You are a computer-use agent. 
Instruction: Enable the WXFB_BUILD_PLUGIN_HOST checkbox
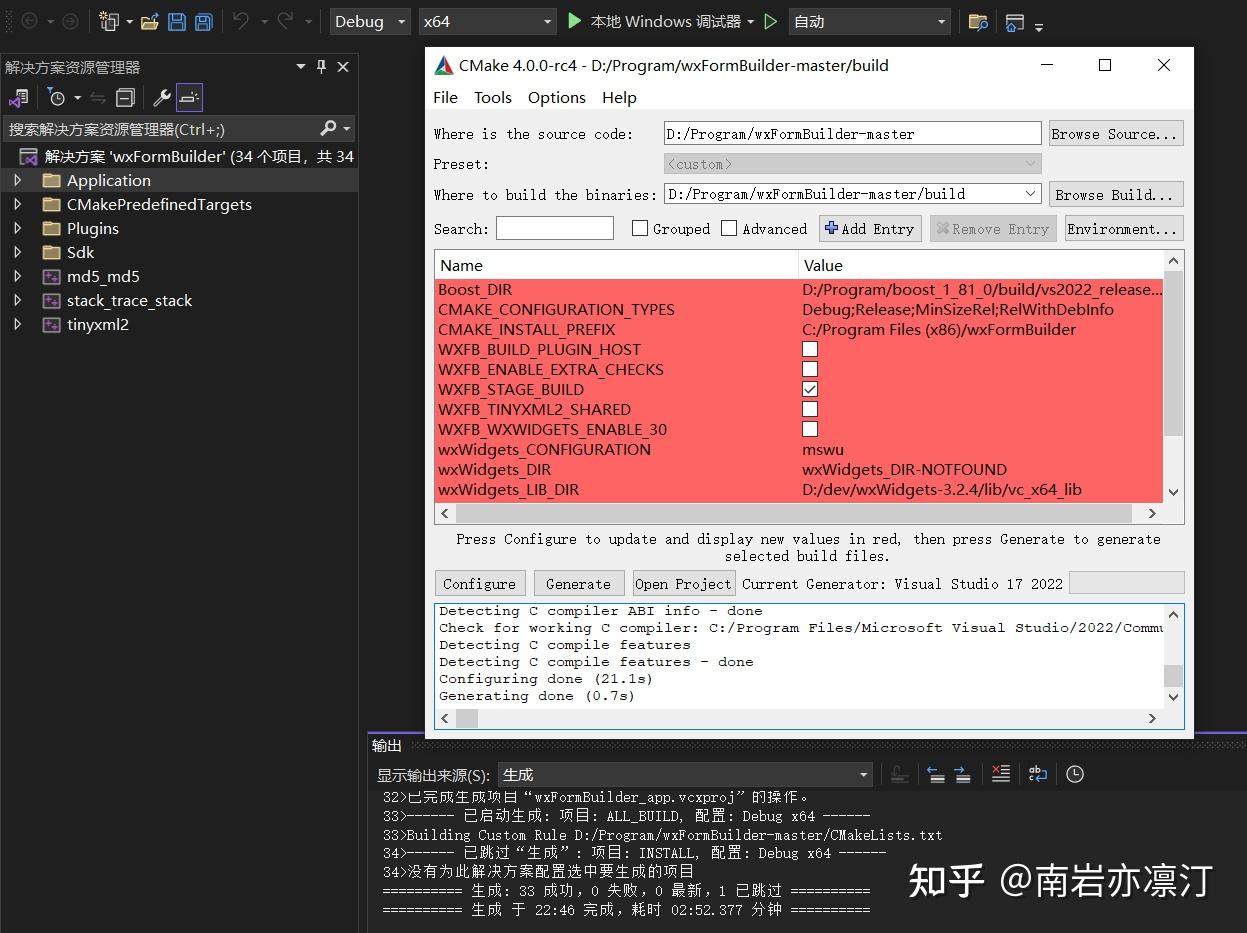click(810, 349)
